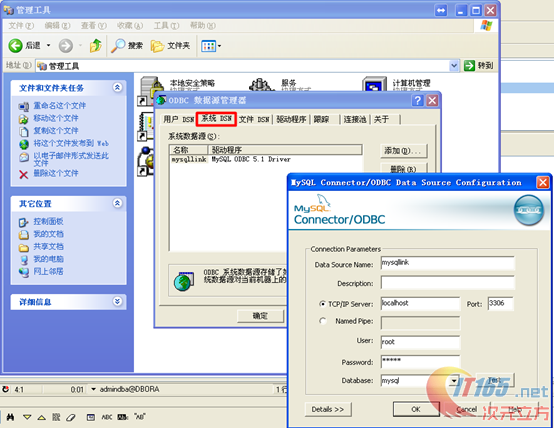Select the 计算机管理 shortcut icon
The width and height of the screenshot is (555, 429).
point(374,85)
